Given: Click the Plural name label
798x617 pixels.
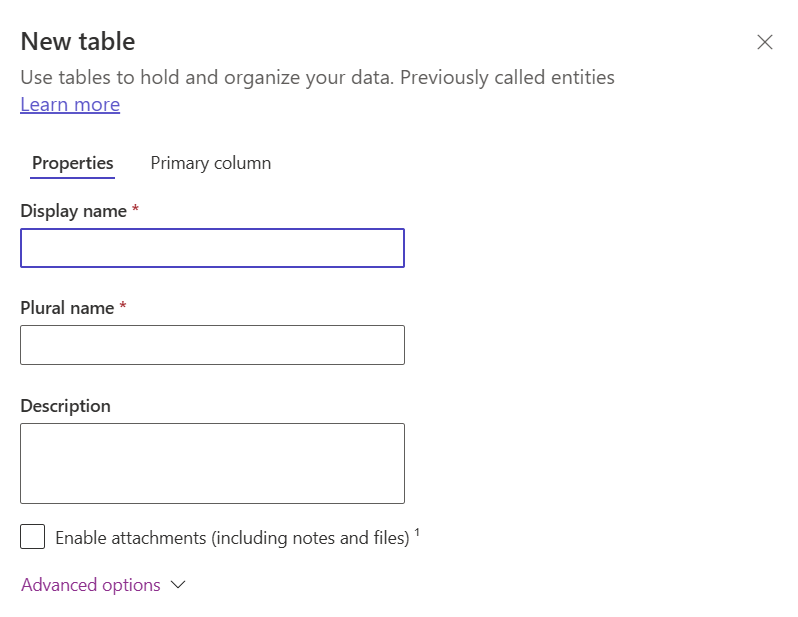Looking at the screenshot, I should point(67,308).
